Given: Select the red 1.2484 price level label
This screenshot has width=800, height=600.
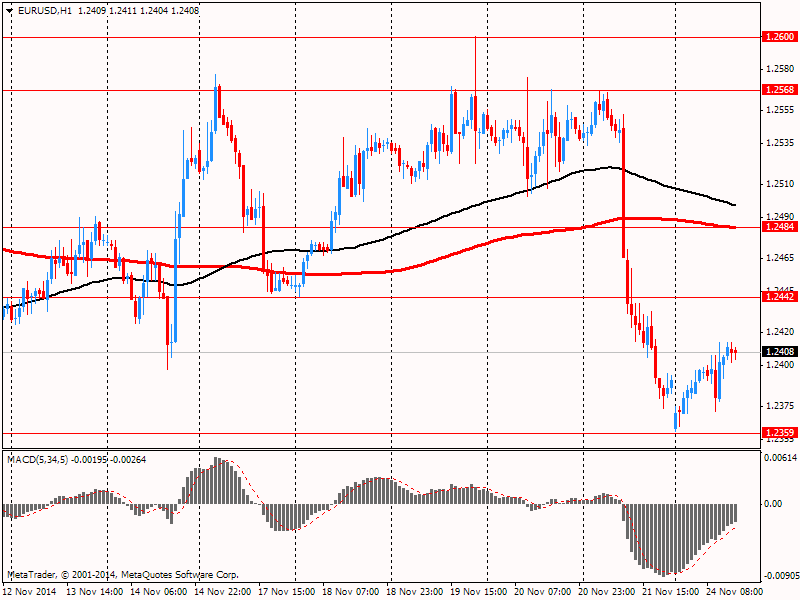Looking at the screenshot, I should pyautogui.click(x=780, y=226).
